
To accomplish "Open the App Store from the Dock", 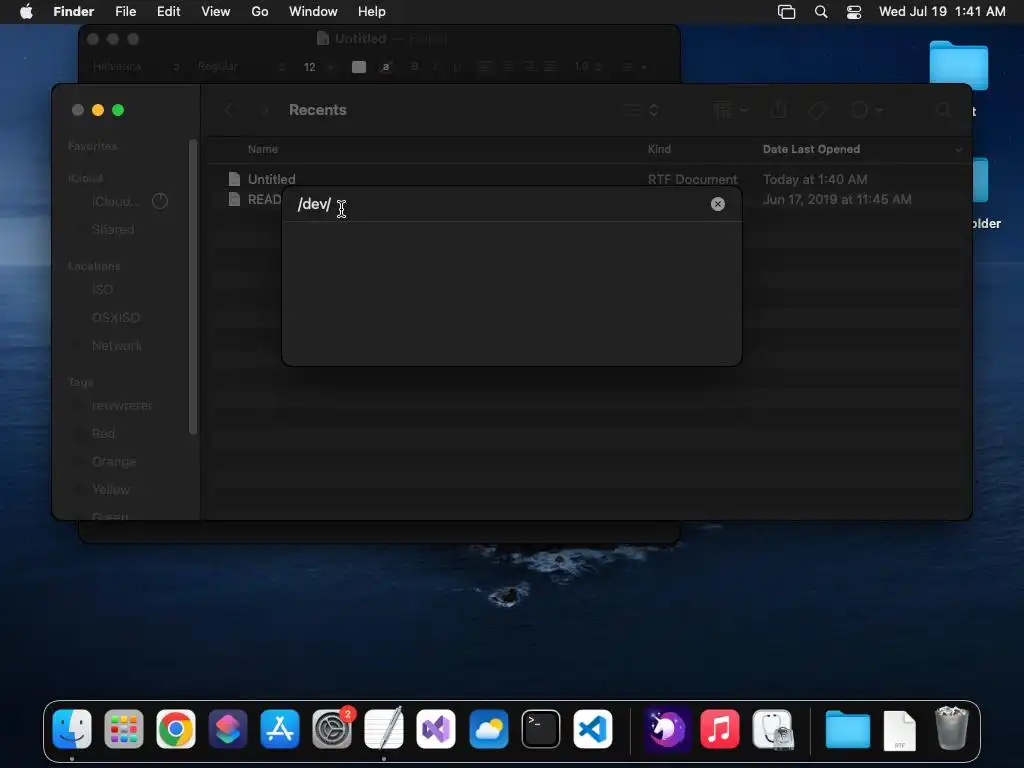I will click(280, 728).
